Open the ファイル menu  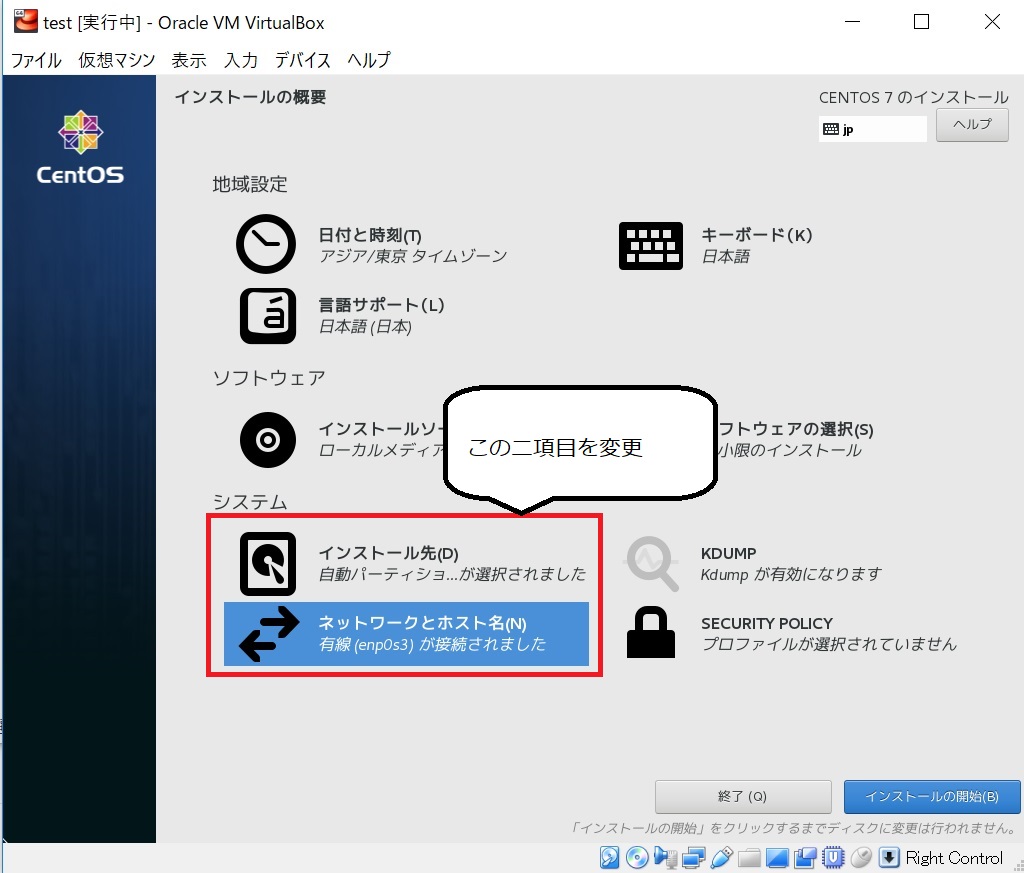point(37,60)
